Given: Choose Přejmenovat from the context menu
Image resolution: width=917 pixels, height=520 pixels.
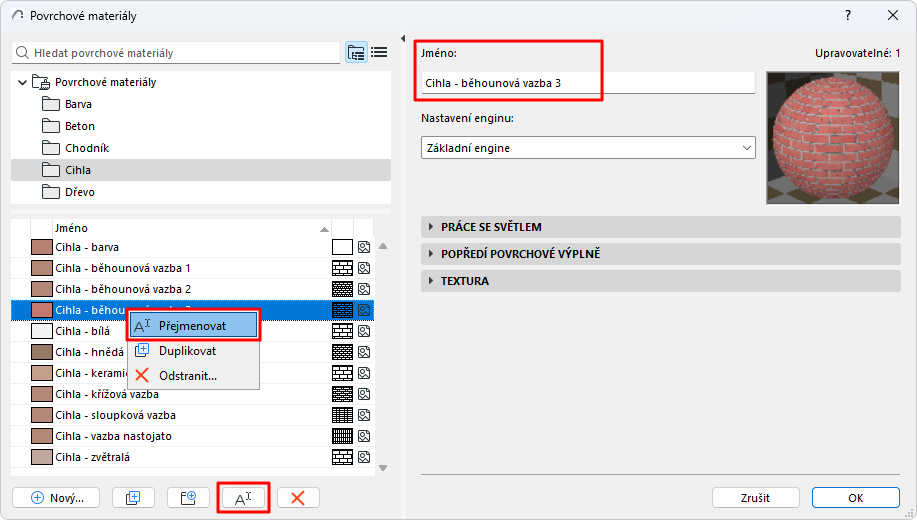Looking at the screenshot, I should click(x=194, y=326).
